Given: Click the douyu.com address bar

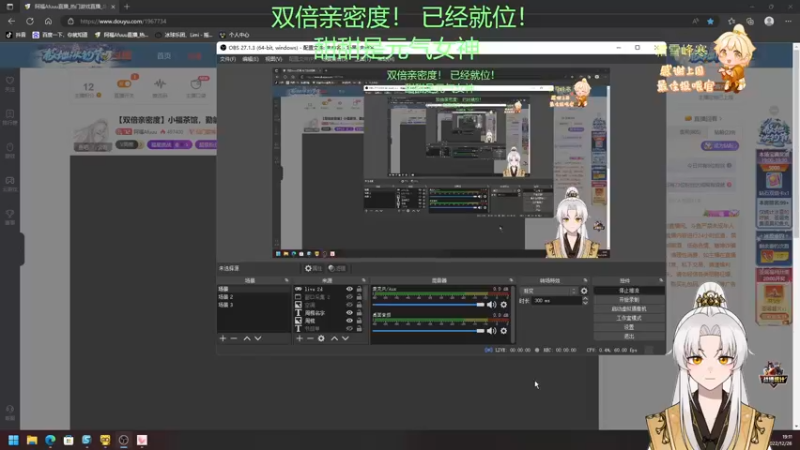Looking at the screenshot, I should pos(123,21).
